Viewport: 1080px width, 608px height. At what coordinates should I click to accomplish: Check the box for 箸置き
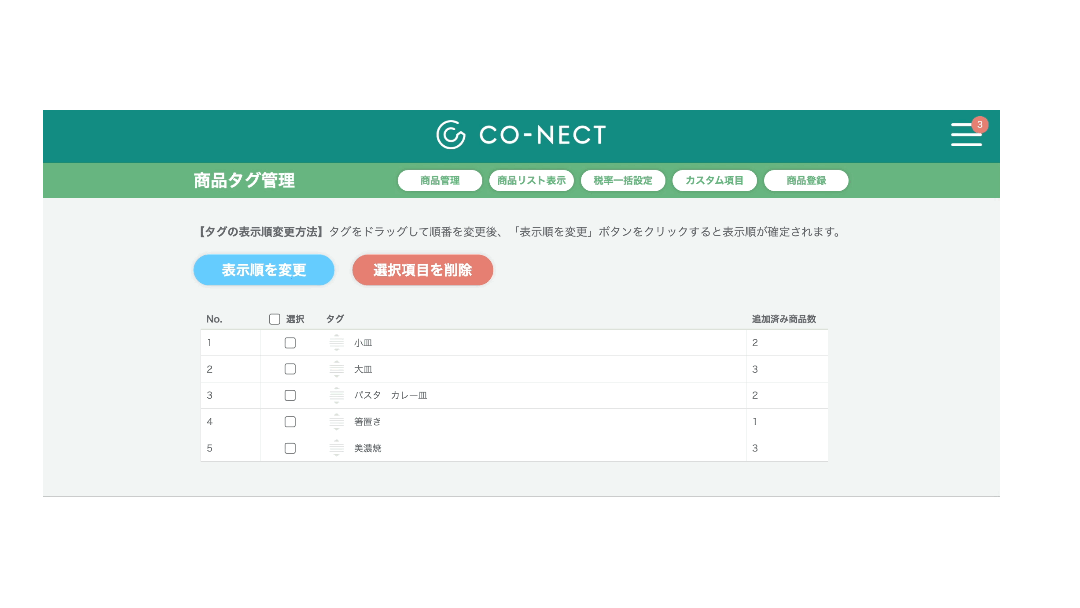pos(290,421)
